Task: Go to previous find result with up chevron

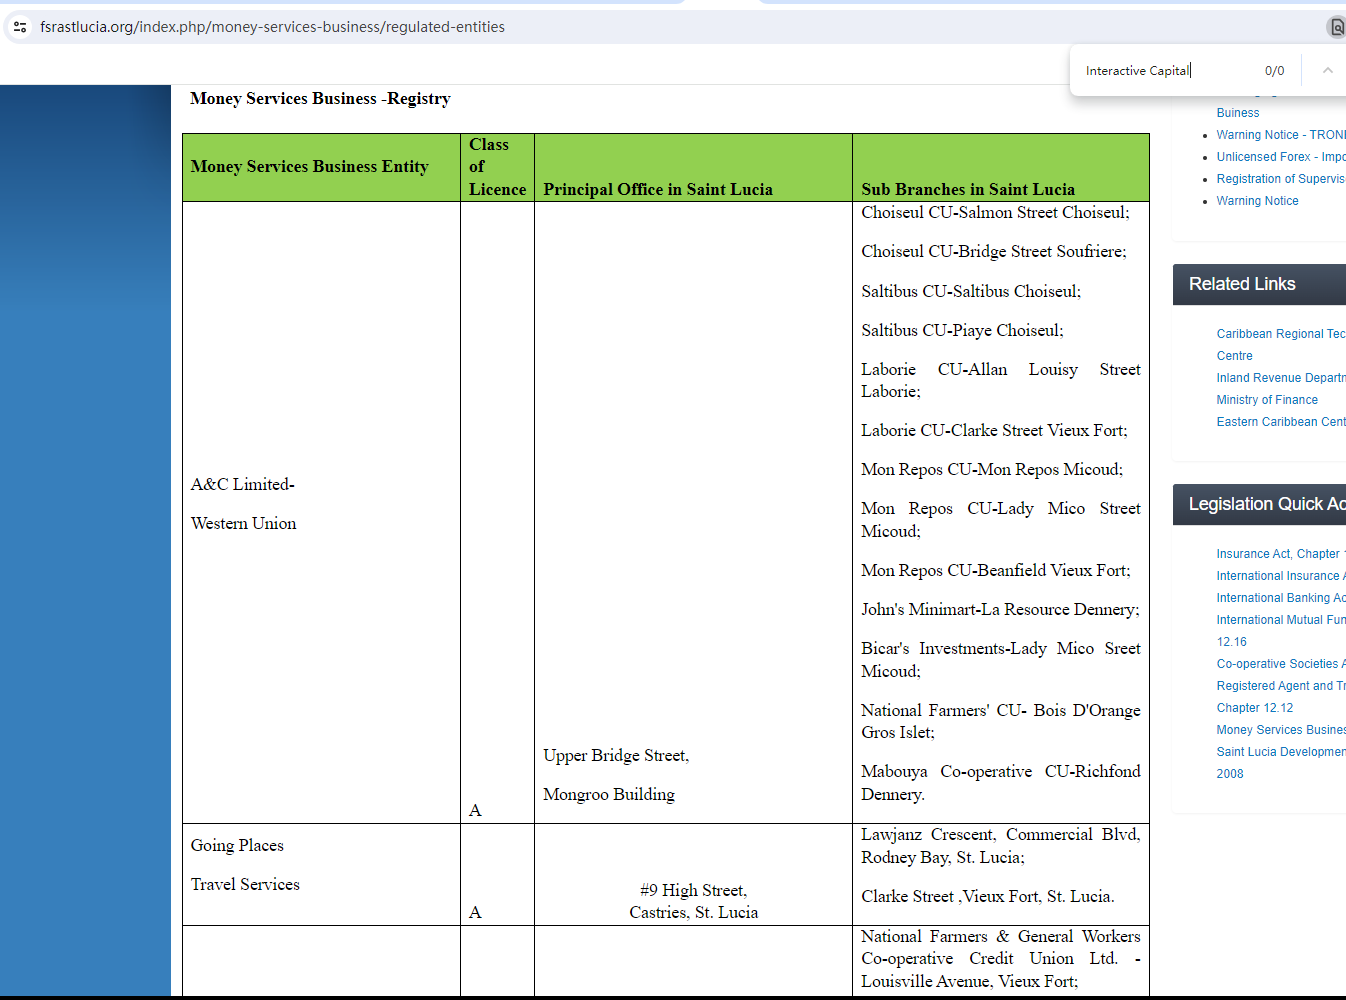Action: point(1328,70)
